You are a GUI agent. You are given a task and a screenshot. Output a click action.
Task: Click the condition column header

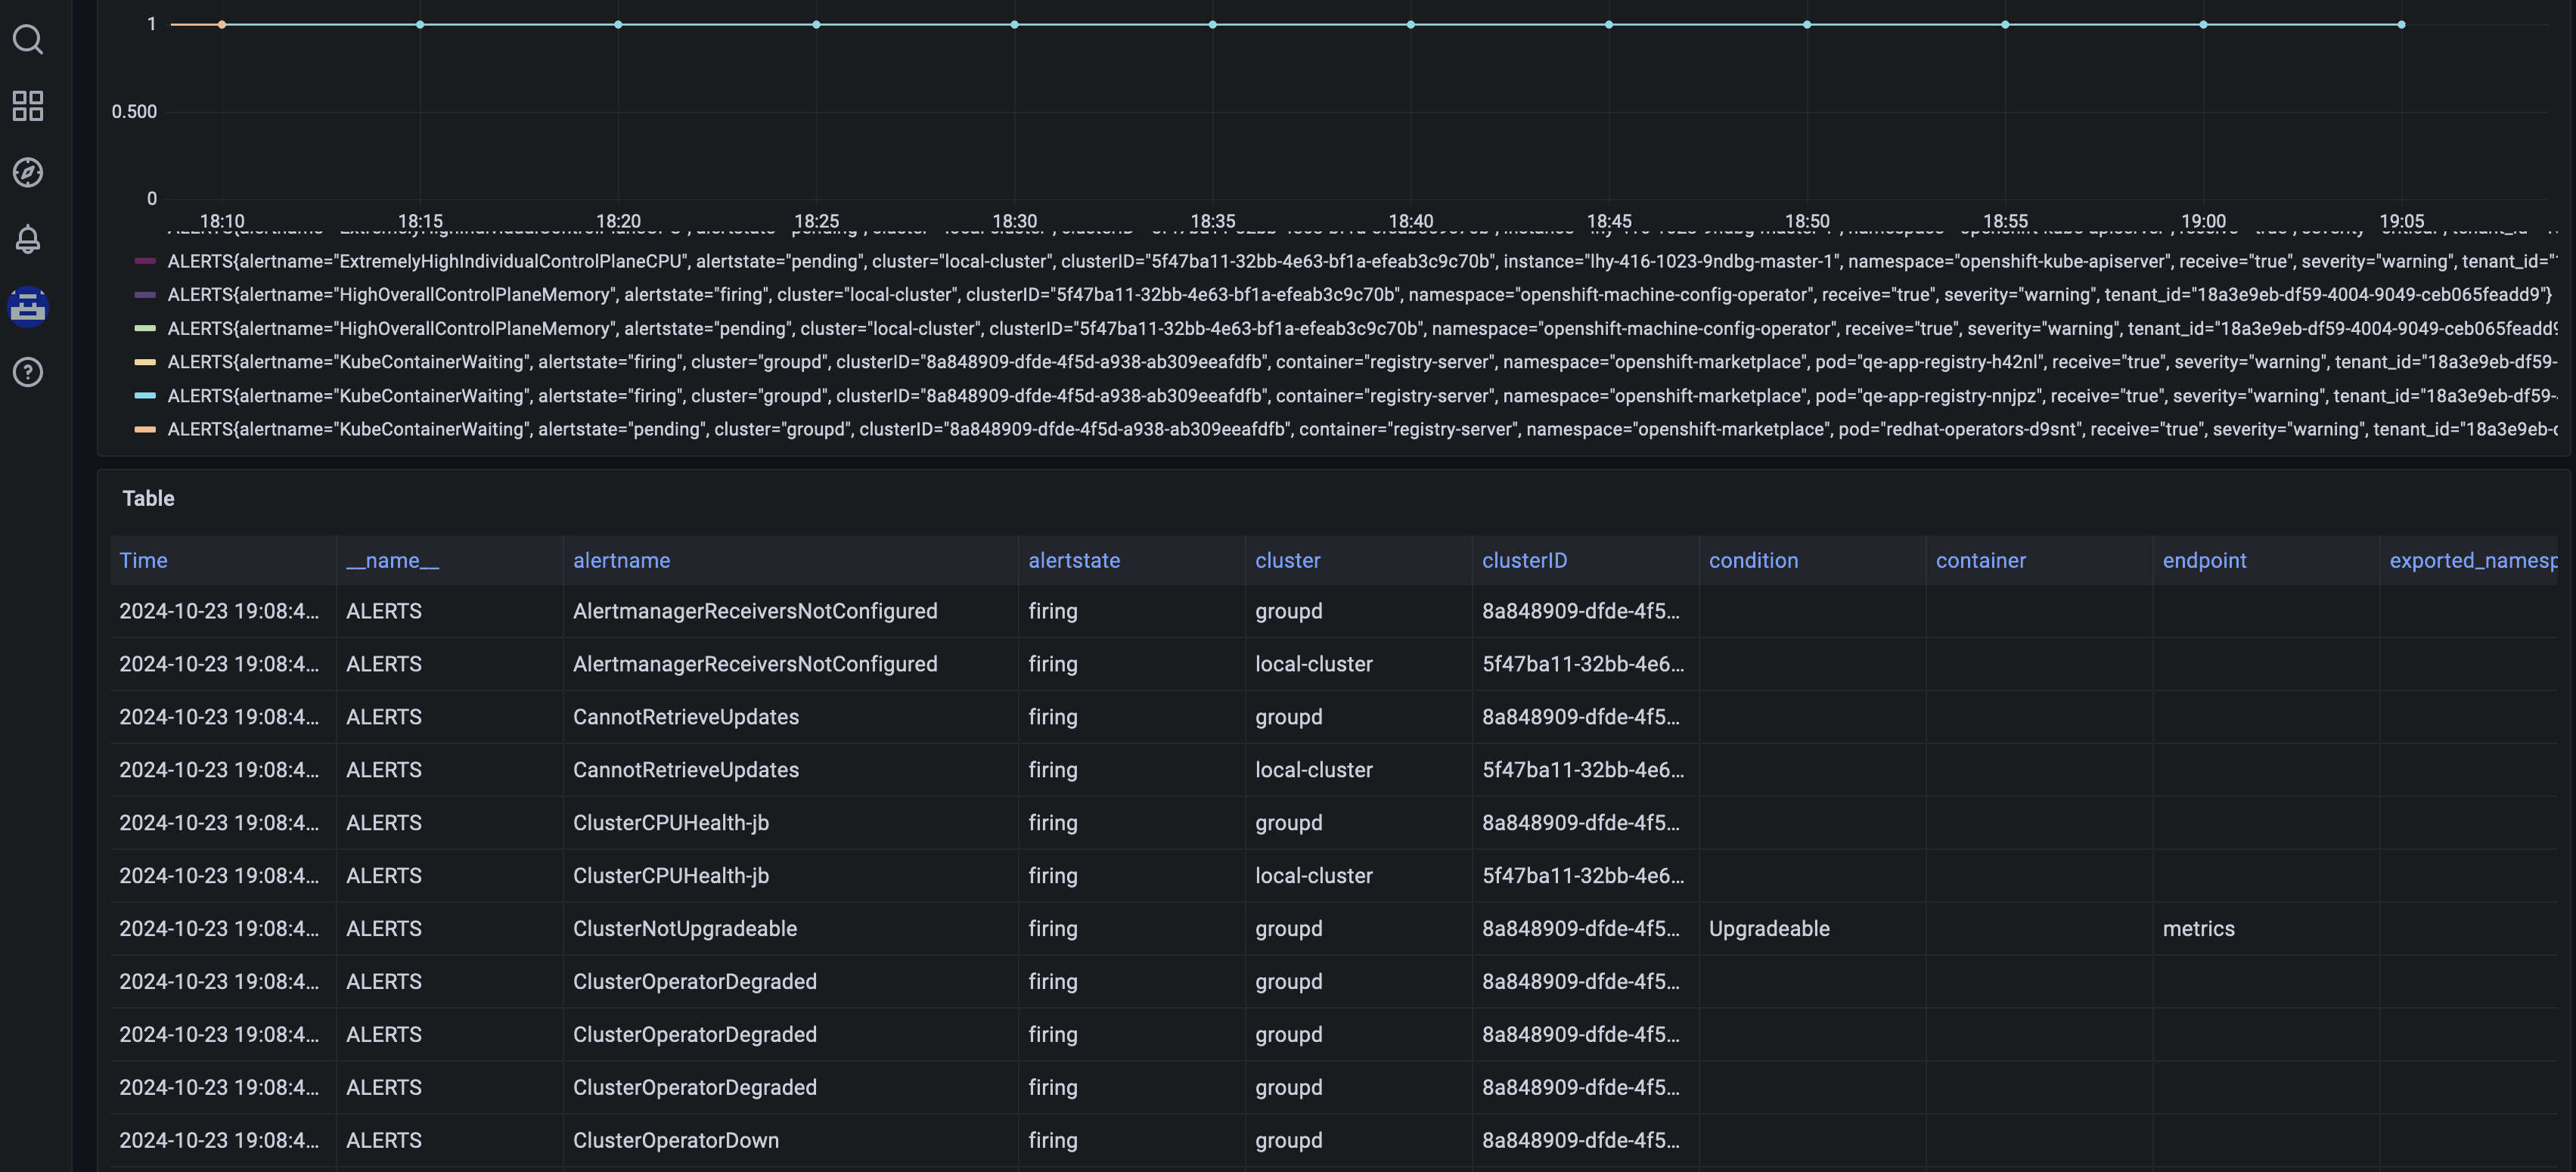[x=1753, y=561]
